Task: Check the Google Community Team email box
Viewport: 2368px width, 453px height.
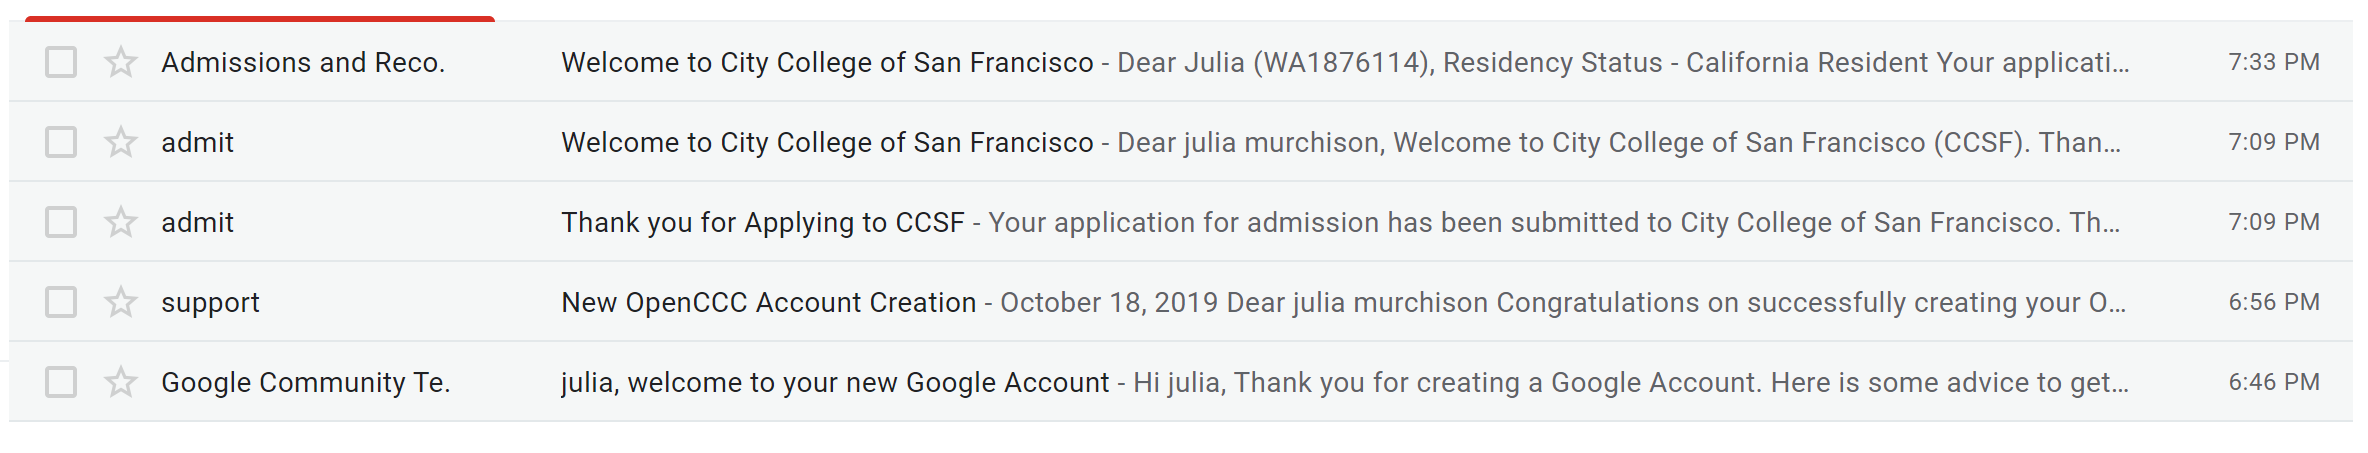Action: [x=61, y=382]
